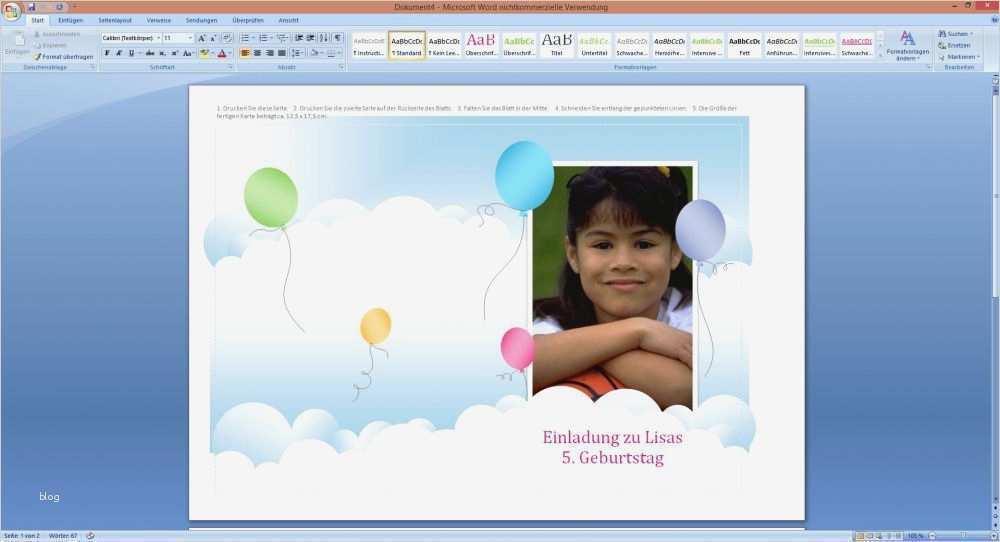
Task: Select the Standard style
Action: tap(407, 45)
